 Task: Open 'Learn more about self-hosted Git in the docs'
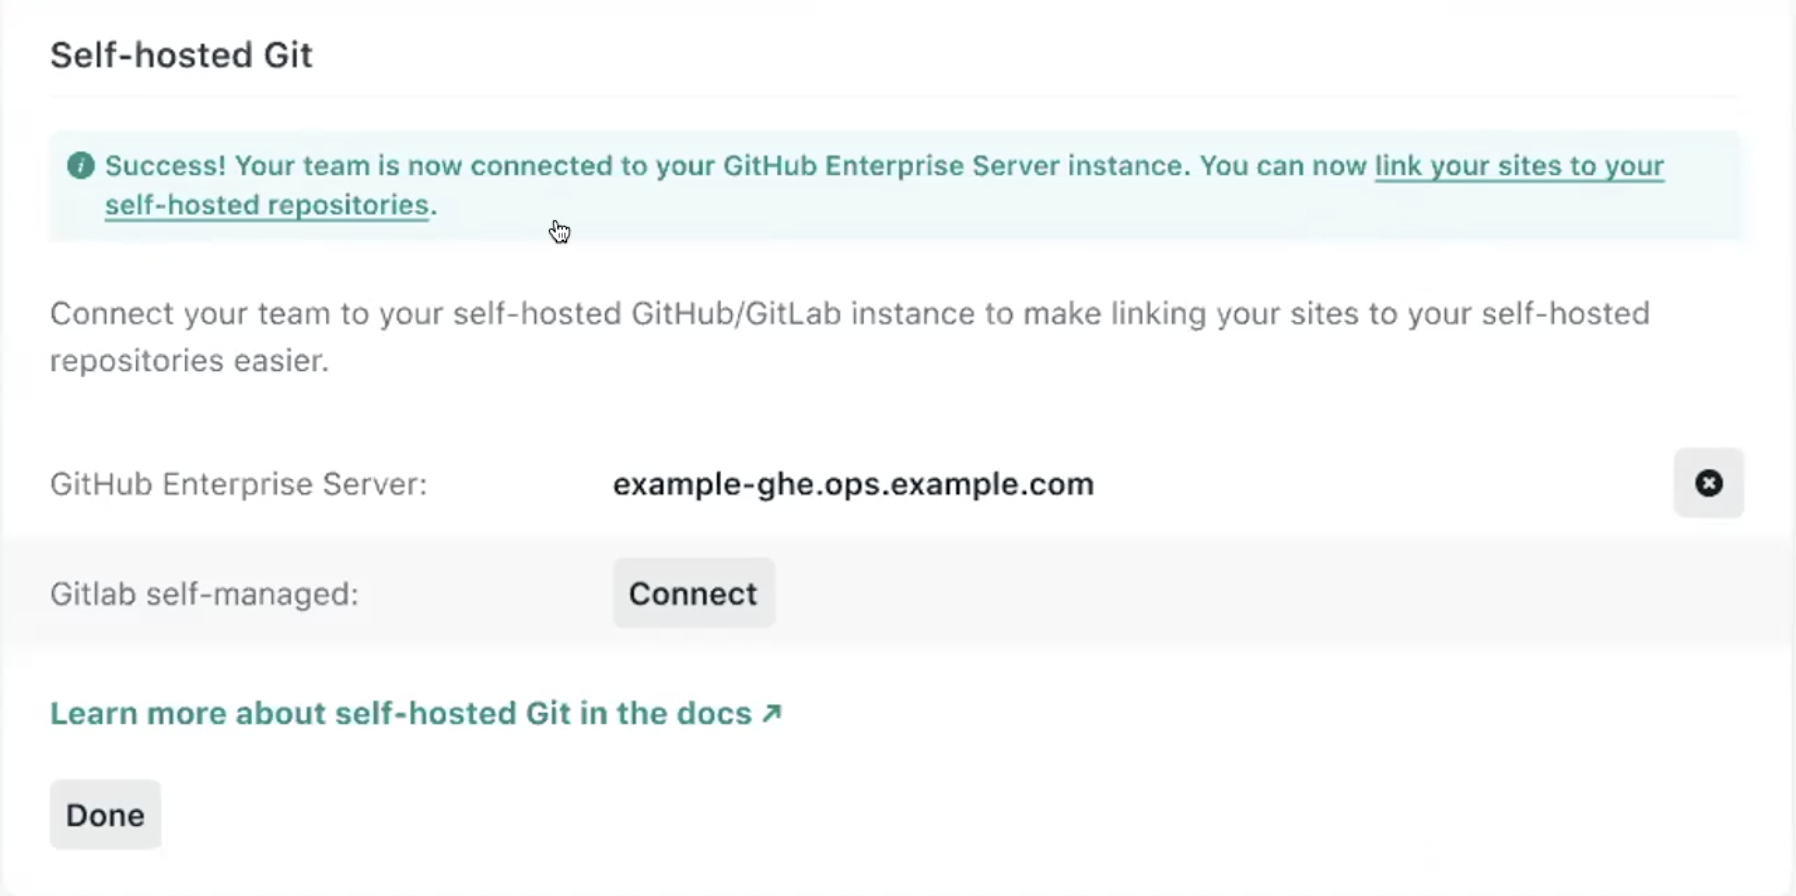[400, 712]
